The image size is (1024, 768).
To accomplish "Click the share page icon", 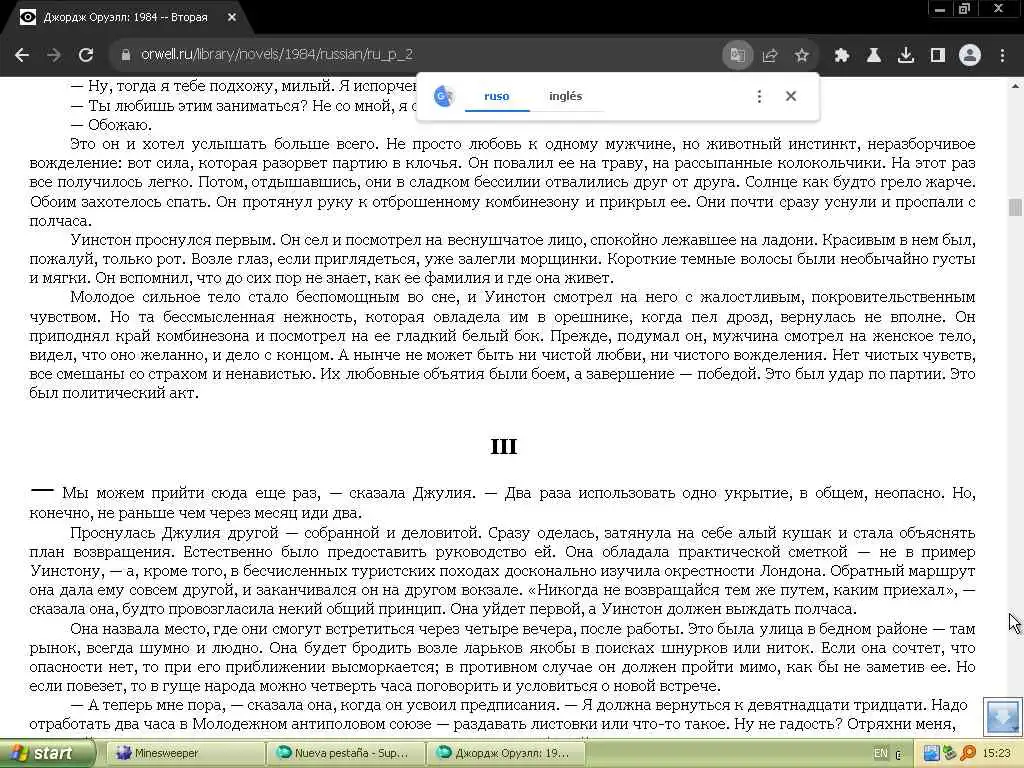I will coord(769,56).
